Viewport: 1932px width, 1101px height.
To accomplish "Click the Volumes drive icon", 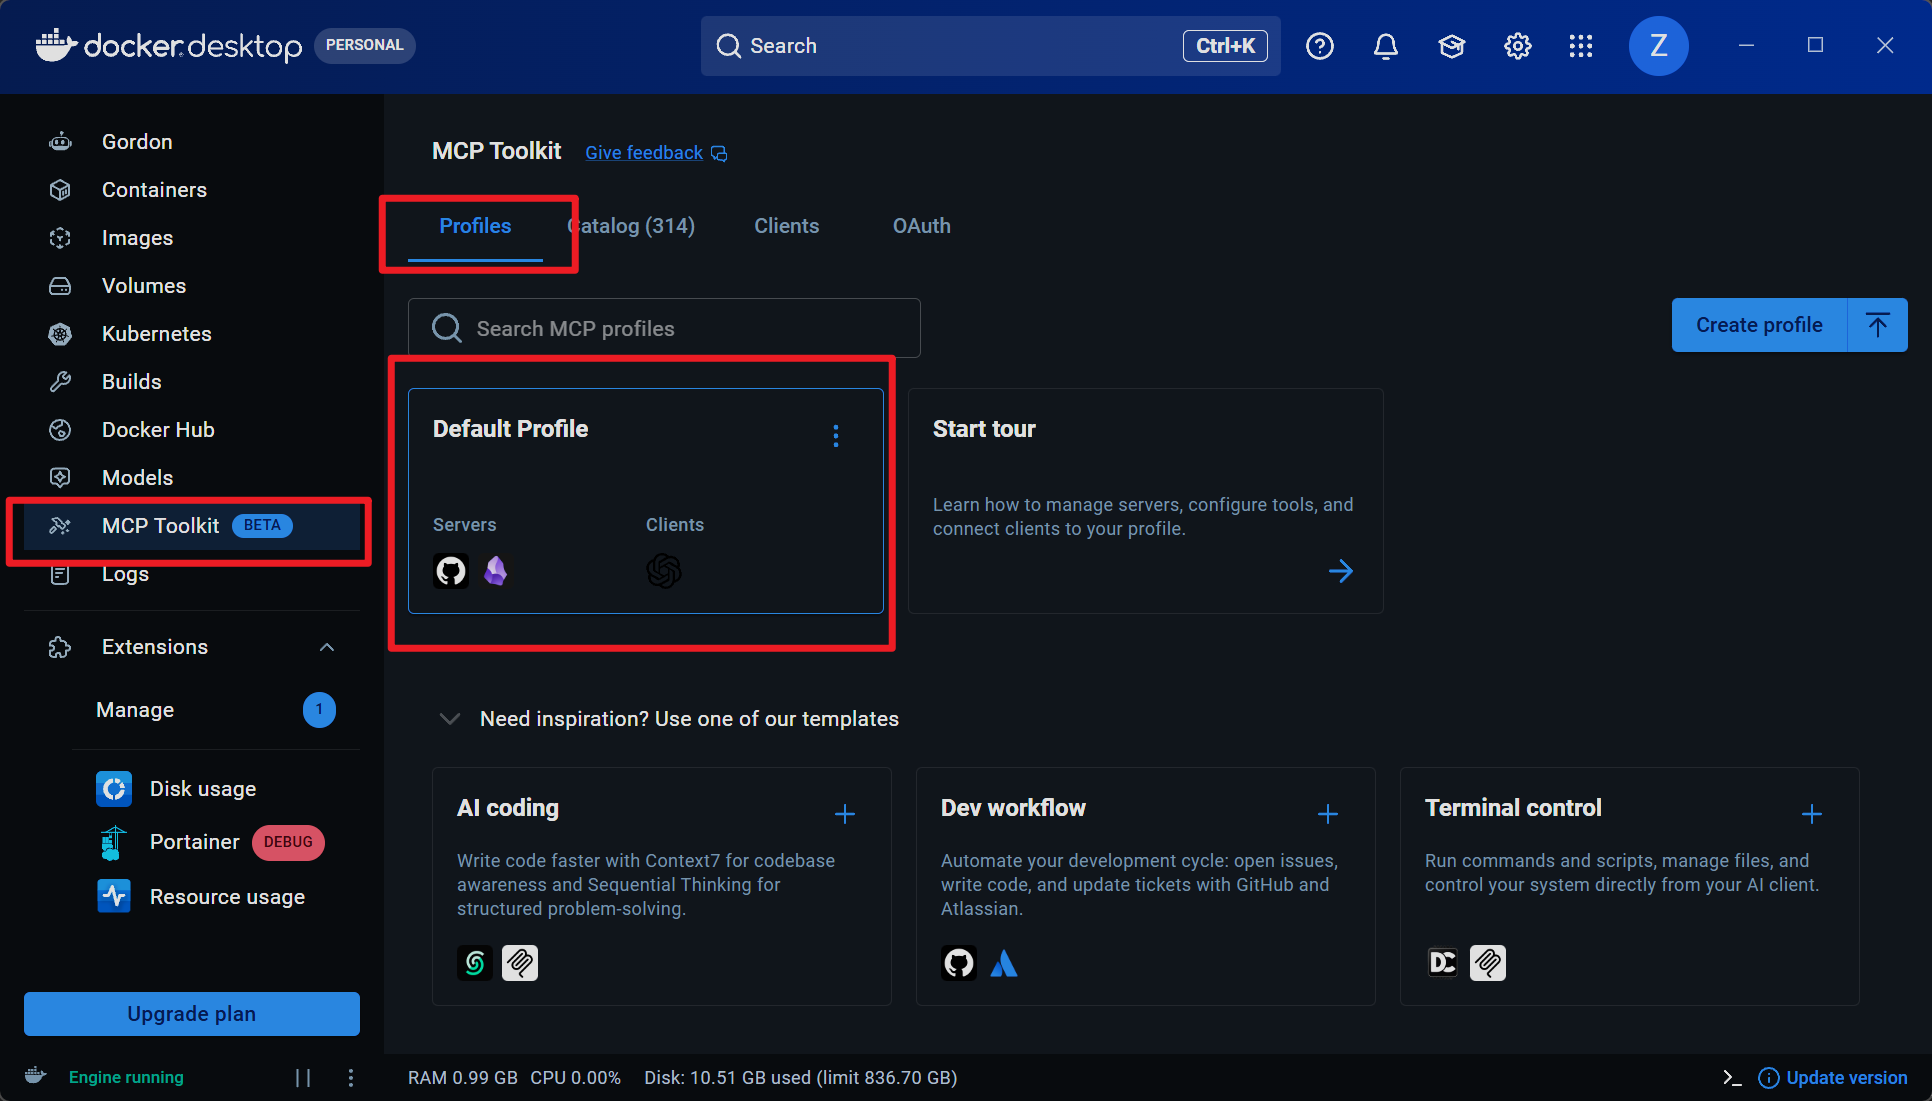I will [60, 286].
